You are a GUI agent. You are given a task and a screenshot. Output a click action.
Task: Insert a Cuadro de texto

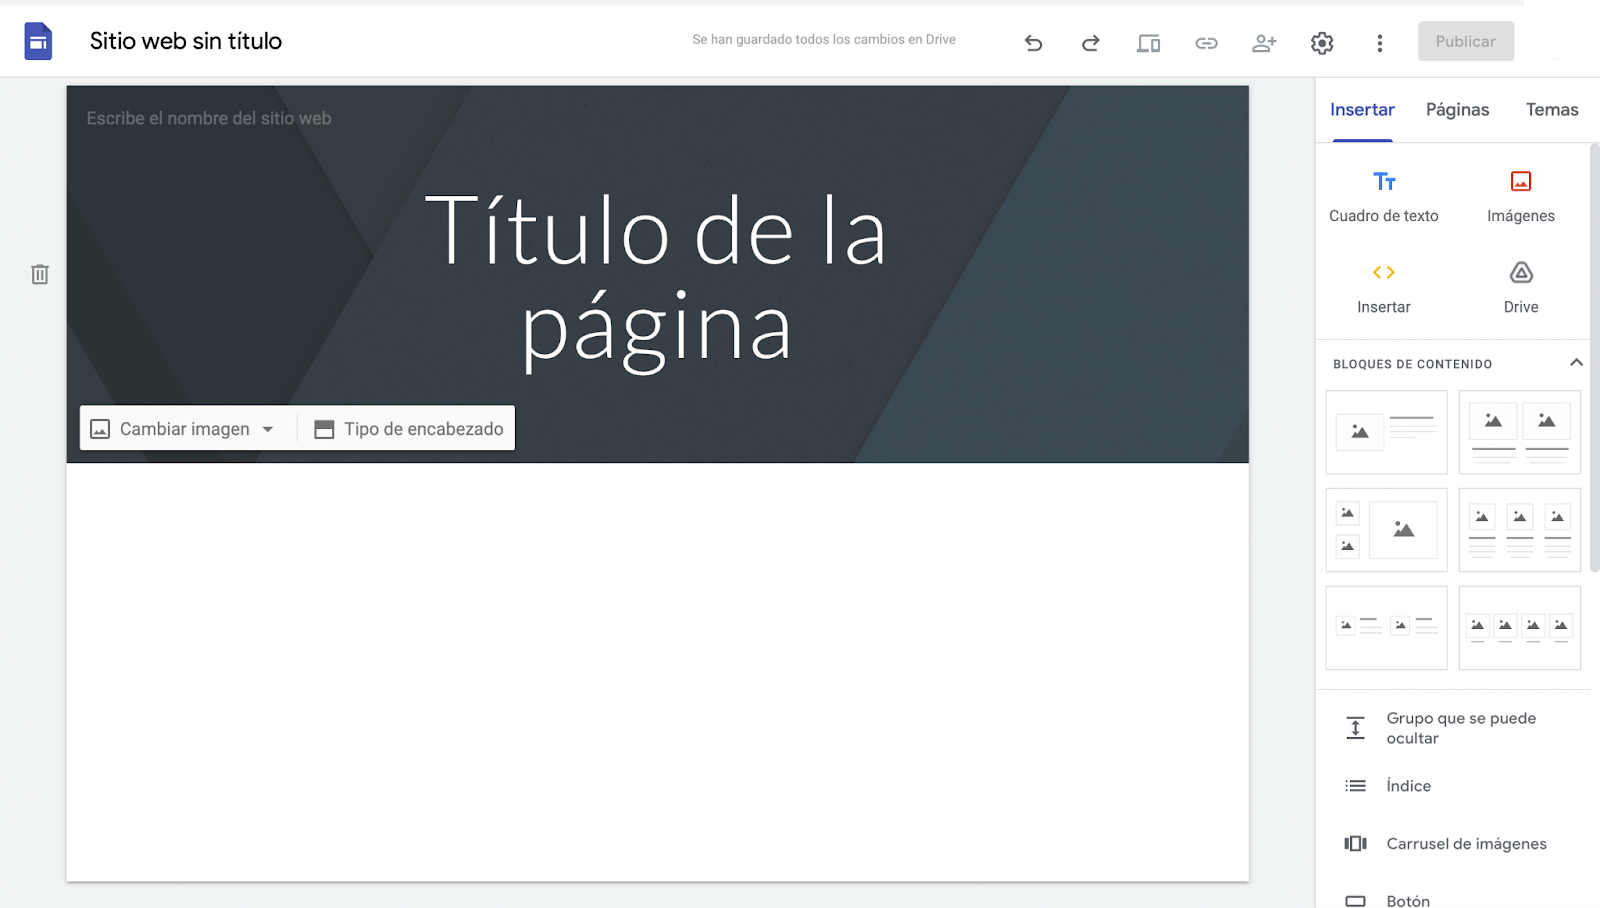1384,195
